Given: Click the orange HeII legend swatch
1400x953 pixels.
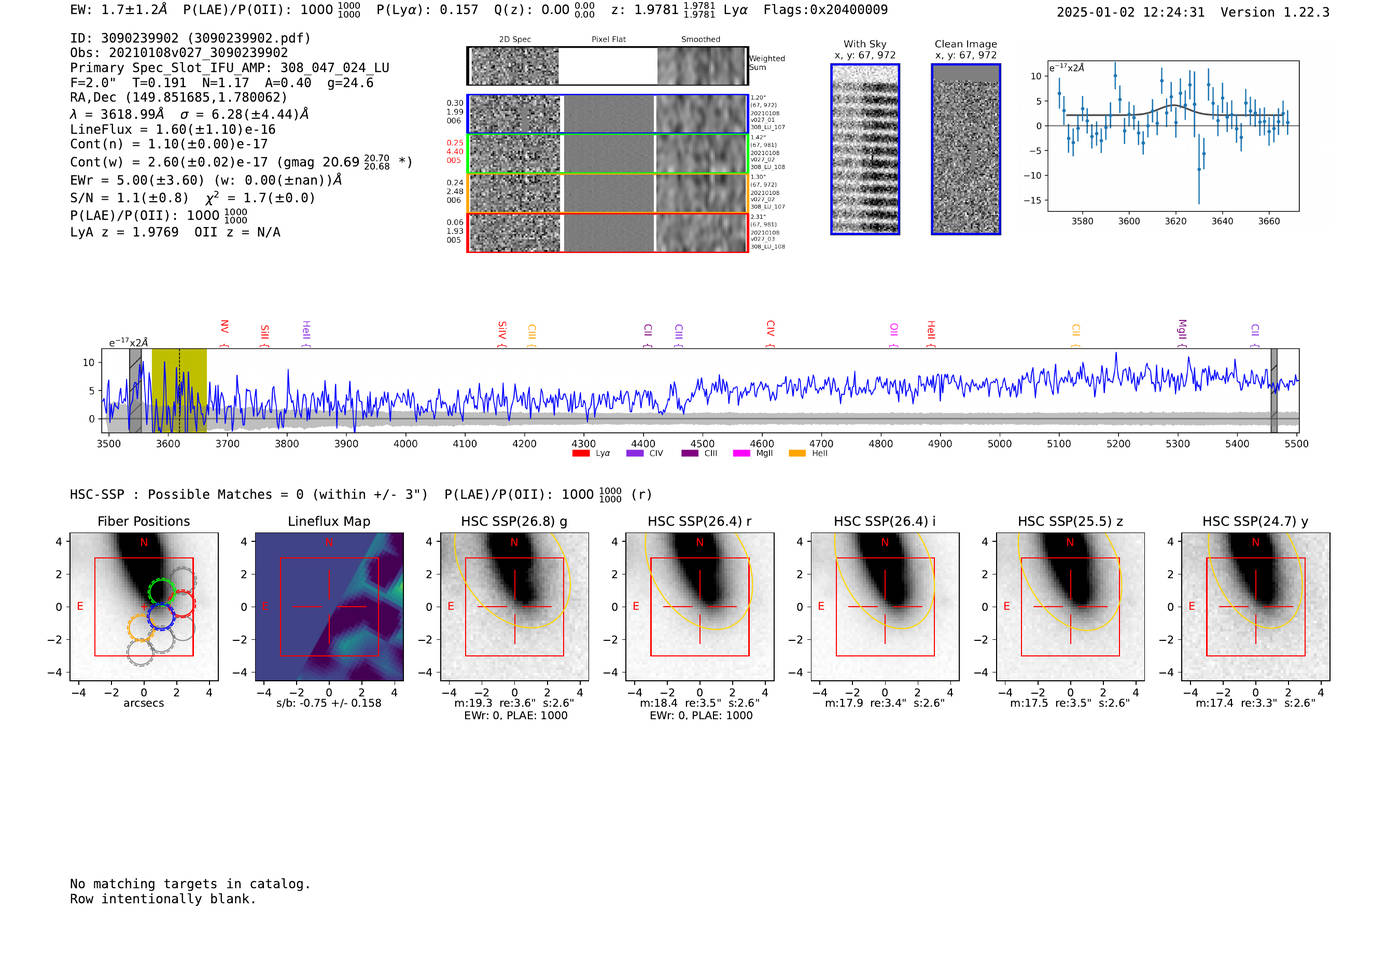Looking at the screenshot, I should point(797,453).
